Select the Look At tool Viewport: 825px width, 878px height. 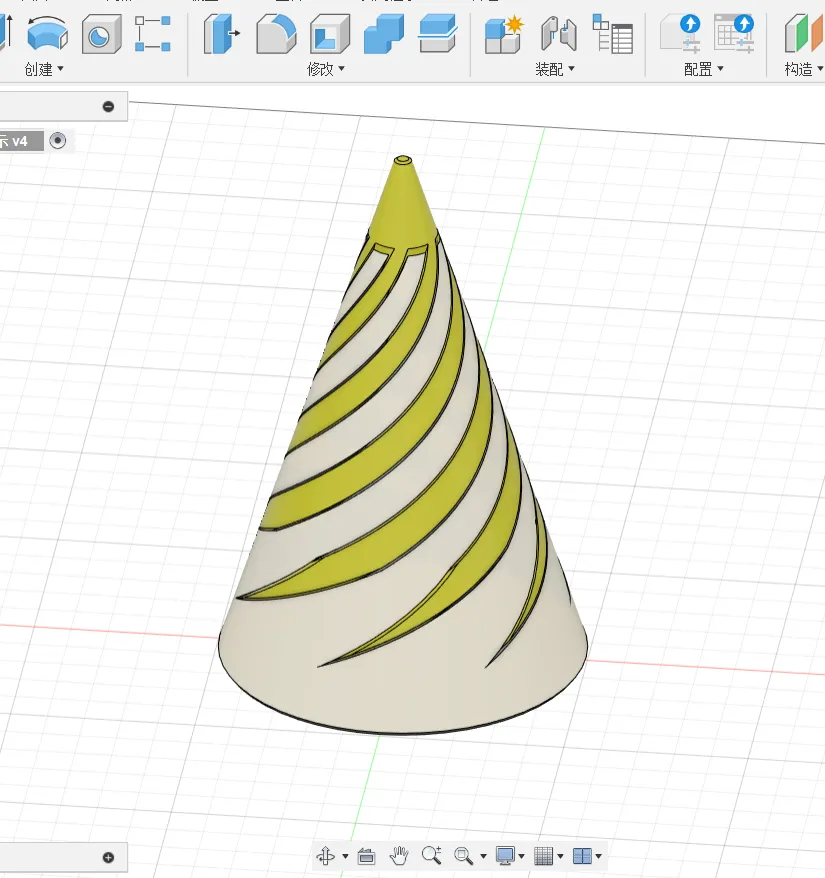[x=367, y=856]
